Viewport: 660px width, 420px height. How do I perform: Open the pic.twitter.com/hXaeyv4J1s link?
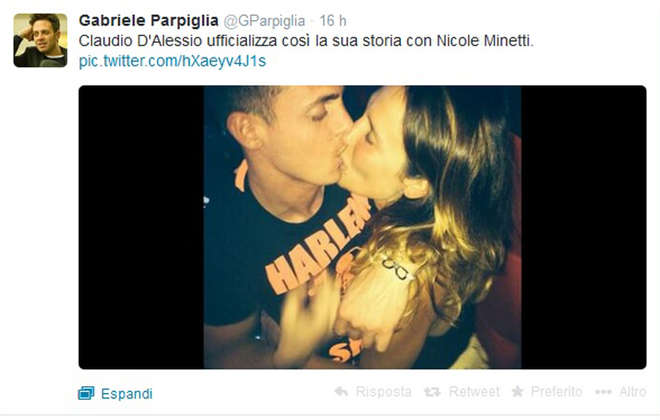(x=173, y=61)
